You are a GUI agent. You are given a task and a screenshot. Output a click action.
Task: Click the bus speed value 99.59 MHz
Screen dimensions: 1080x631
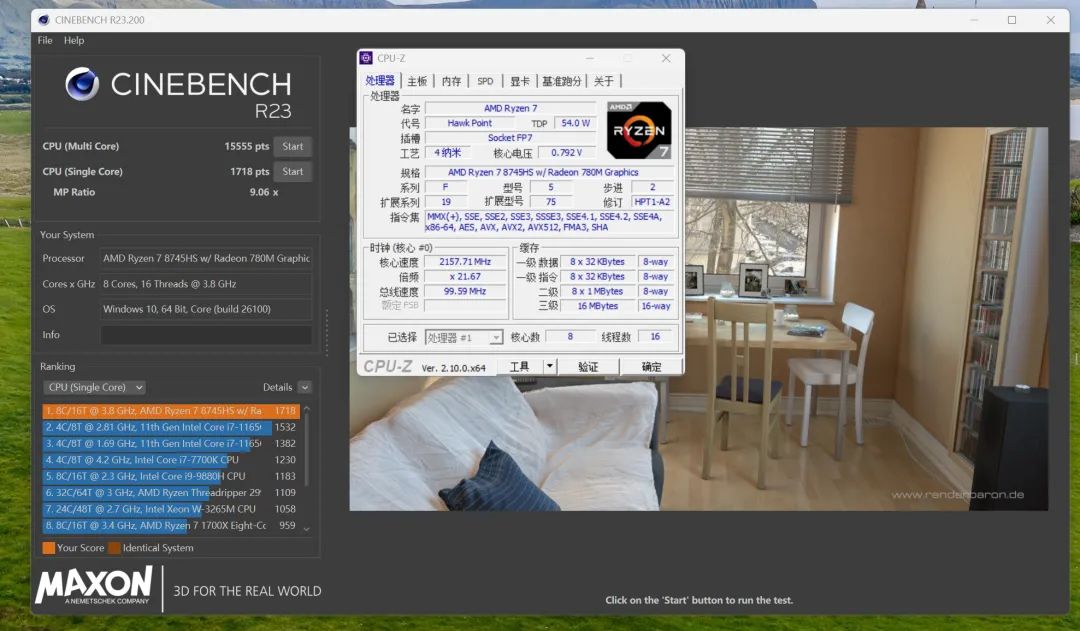[x=465, y=291]
